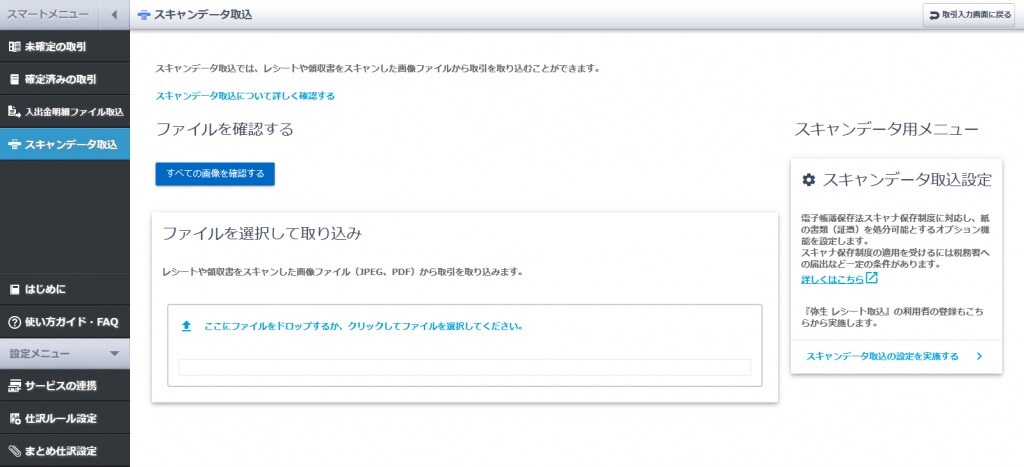Click the サービスの連携 icon

tap(14, 386)
